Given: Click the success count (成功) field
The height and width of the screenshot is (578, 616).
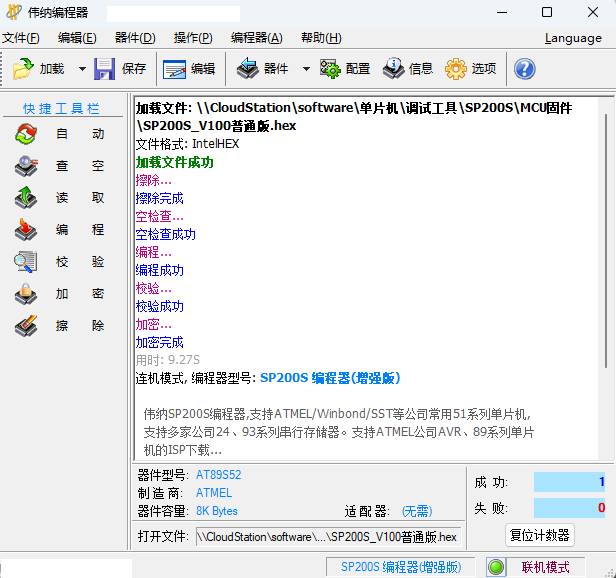Looking at the screenshot, I should coord(569,482).
